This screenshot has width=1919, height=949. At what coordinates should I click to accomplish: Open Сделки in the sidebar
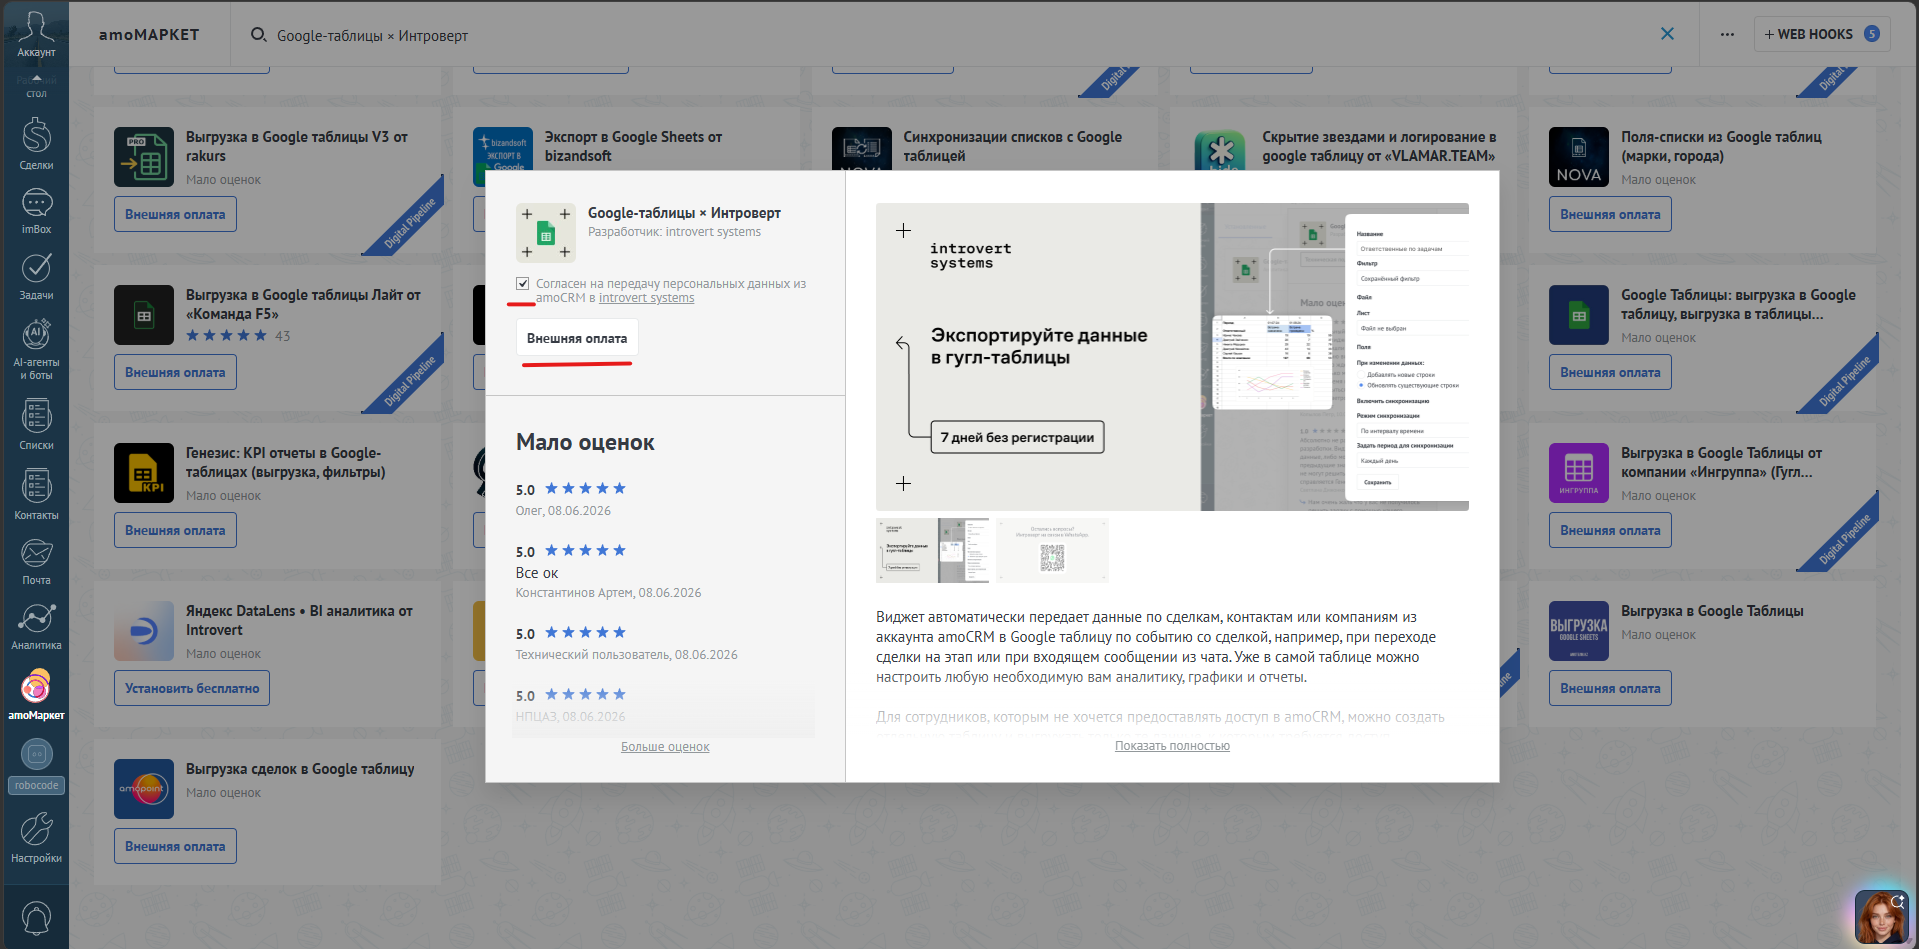[x=36, y=144]
